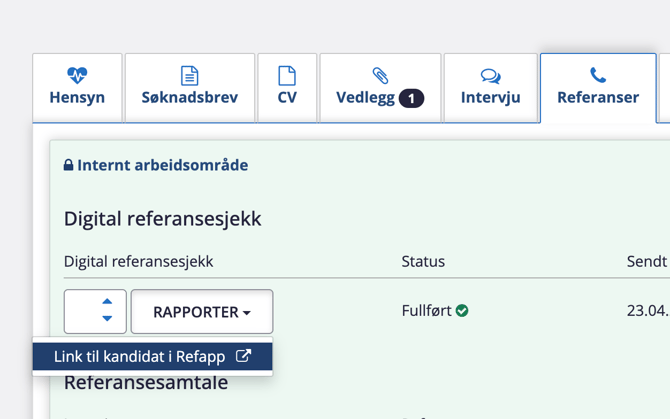Select the Referanser tab
Image resolution: width=670 pixels, height=419 pixels.
click(598, 88)
